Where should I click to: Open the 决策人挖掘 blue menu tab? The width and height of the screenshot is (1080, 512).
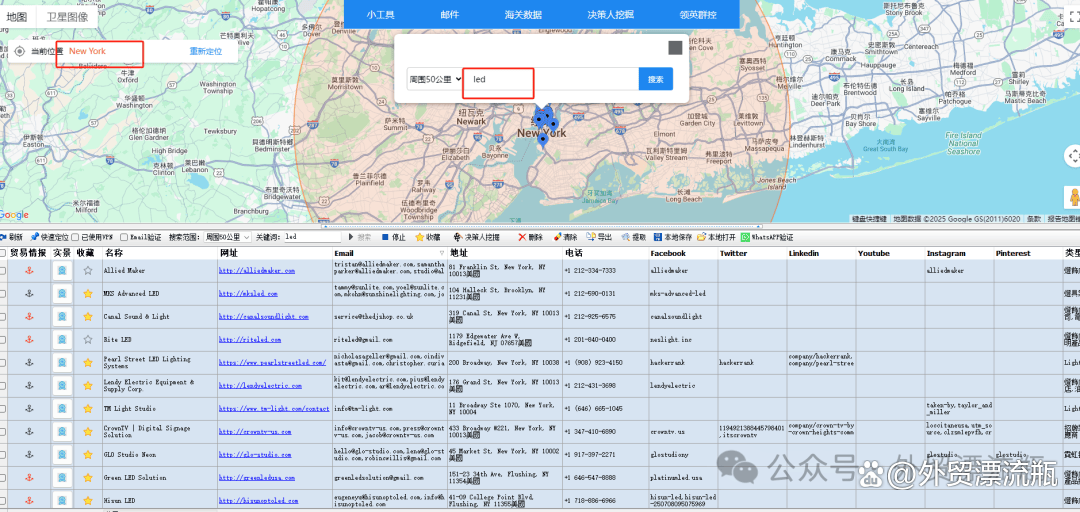click(610, 14)
